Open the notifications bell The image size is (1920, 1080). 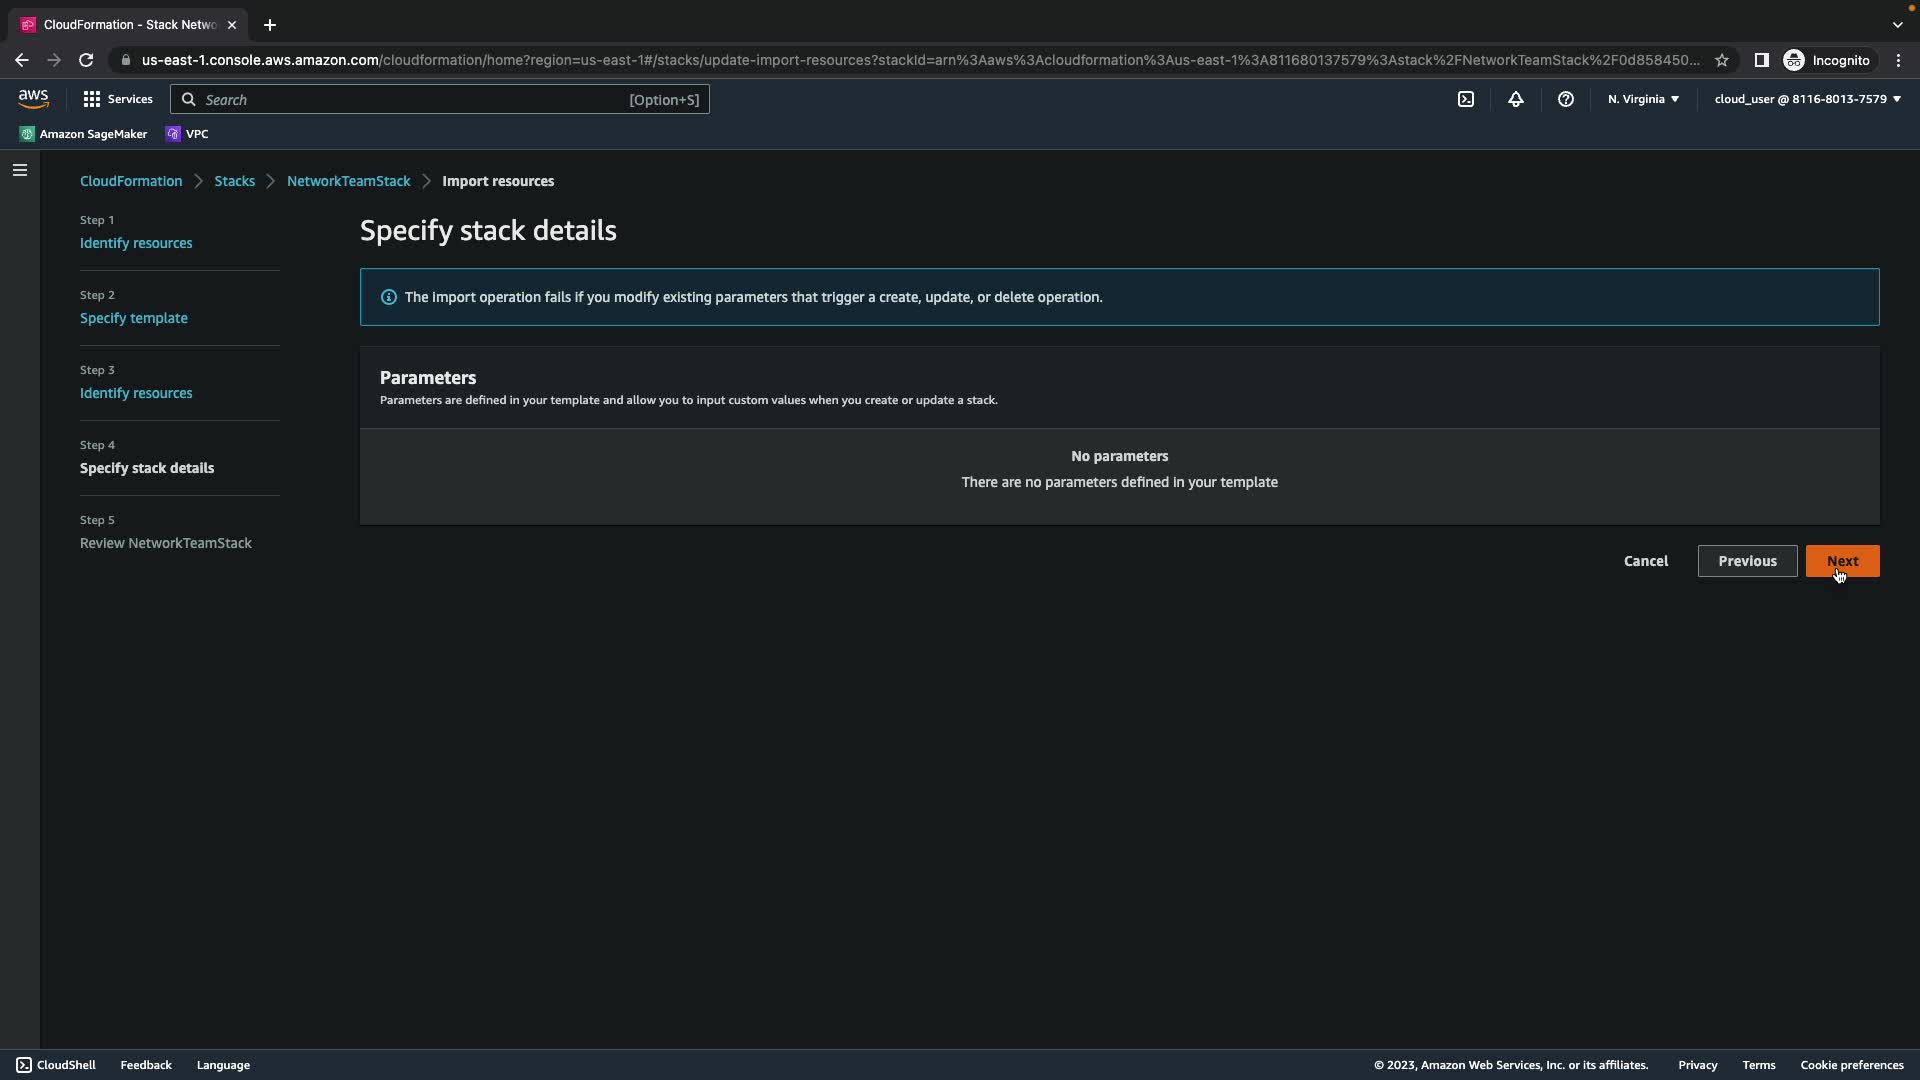tap(1516, 99)
